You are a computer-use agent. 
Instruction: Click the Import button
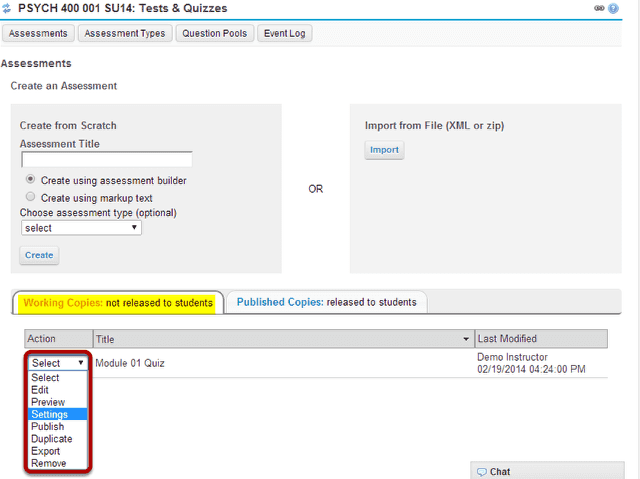tap(384, 150)
